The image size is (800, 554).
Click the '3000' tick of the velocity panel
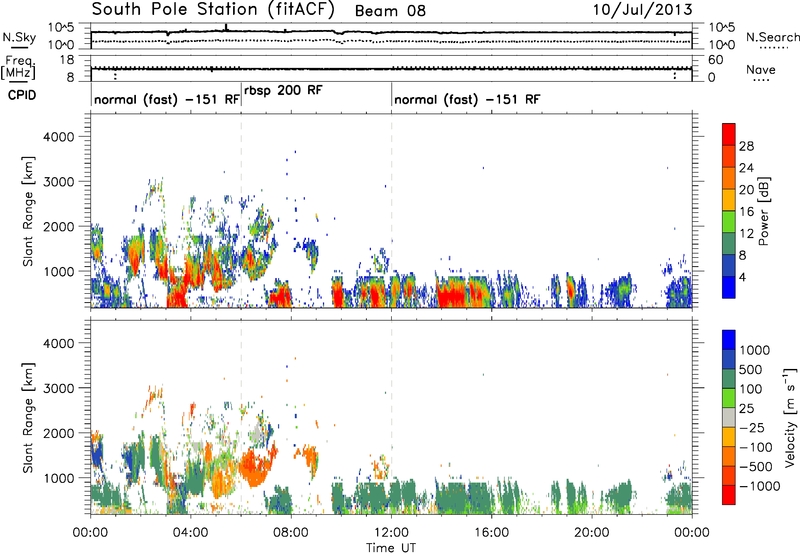pyautogui.click(x=59, y=388)
